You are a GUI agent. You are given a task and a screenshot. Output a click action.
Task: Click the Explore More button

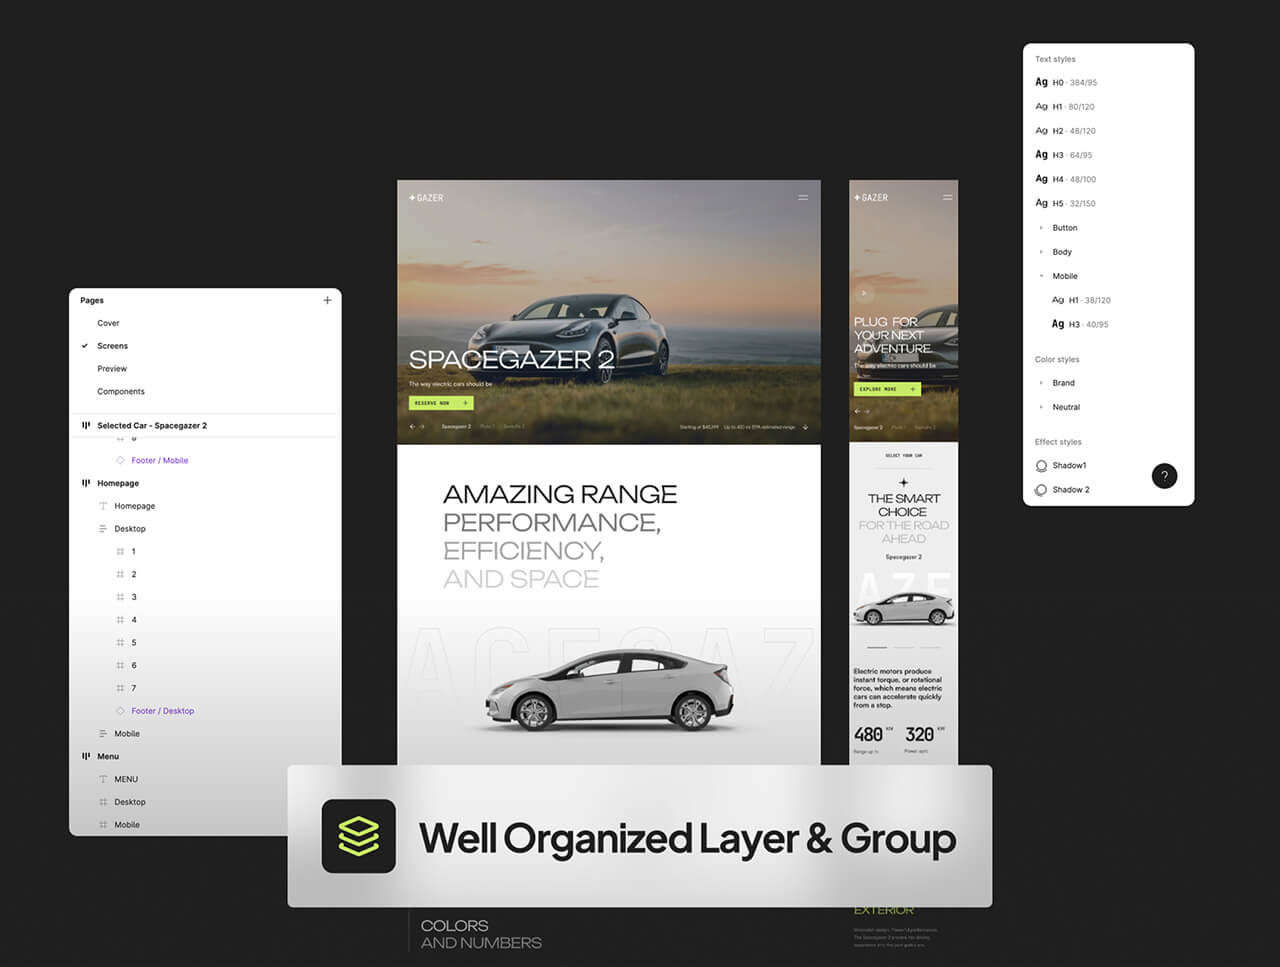pos(886,389)
